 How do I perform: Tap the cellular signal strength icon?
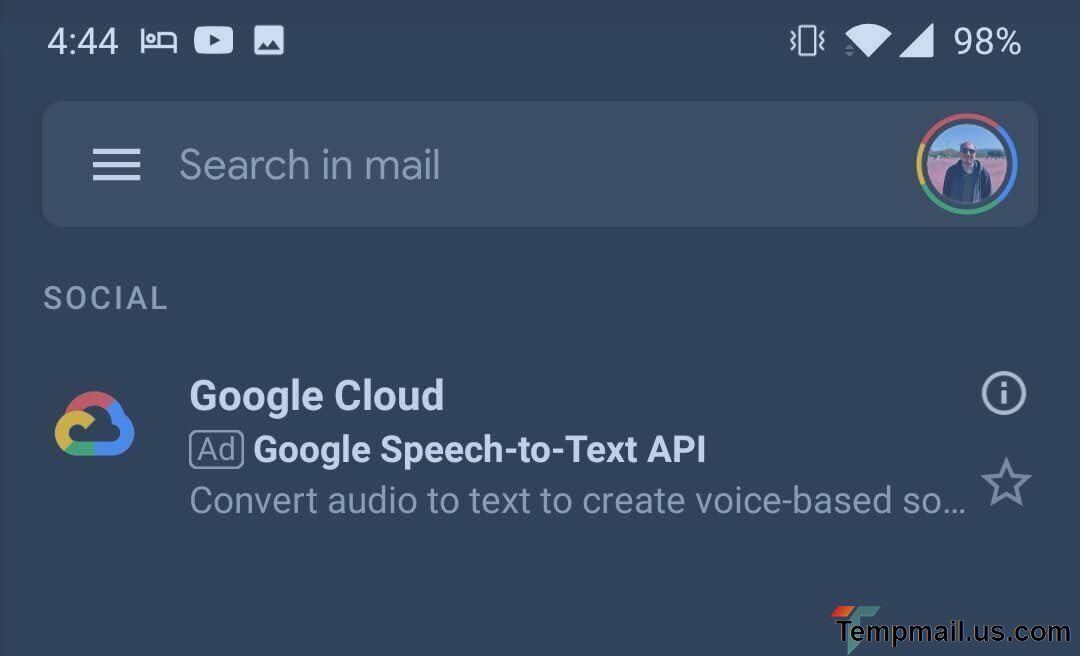tap(915, 41)
